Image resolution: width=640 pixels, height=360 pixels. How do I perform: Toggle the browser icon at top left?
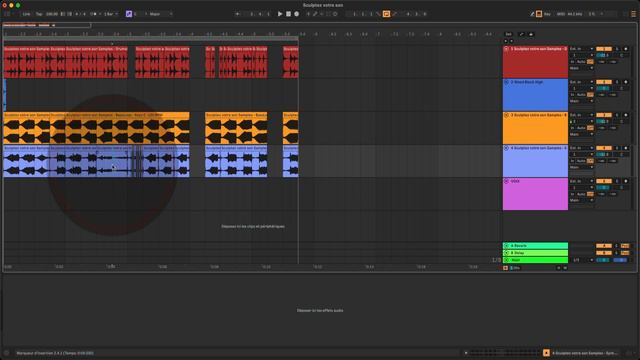[7, 14]
